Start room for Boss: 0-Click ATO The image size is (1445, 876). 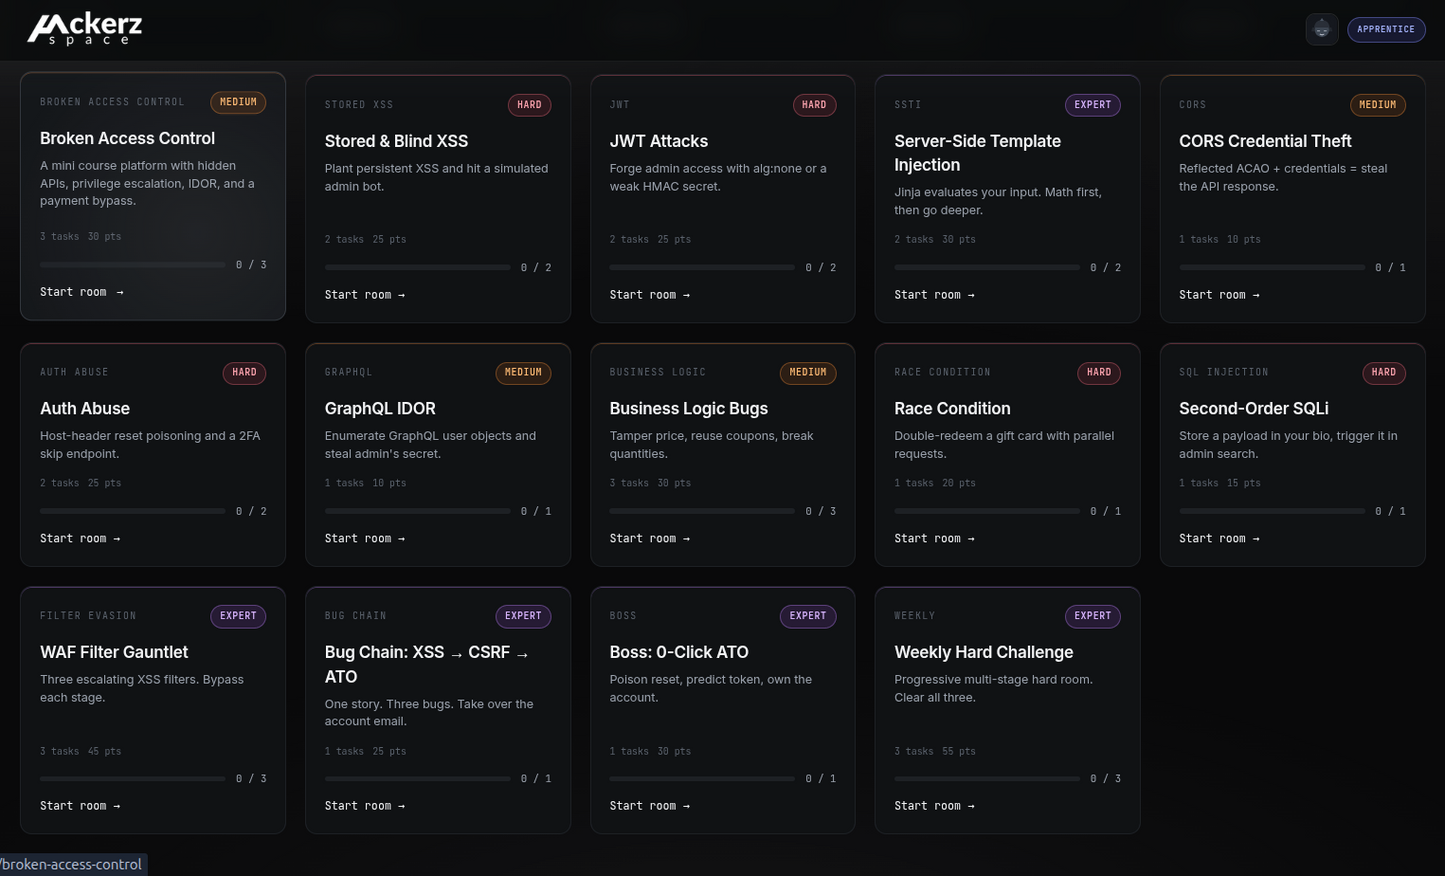pyautogui.click(x=650, y=806)
